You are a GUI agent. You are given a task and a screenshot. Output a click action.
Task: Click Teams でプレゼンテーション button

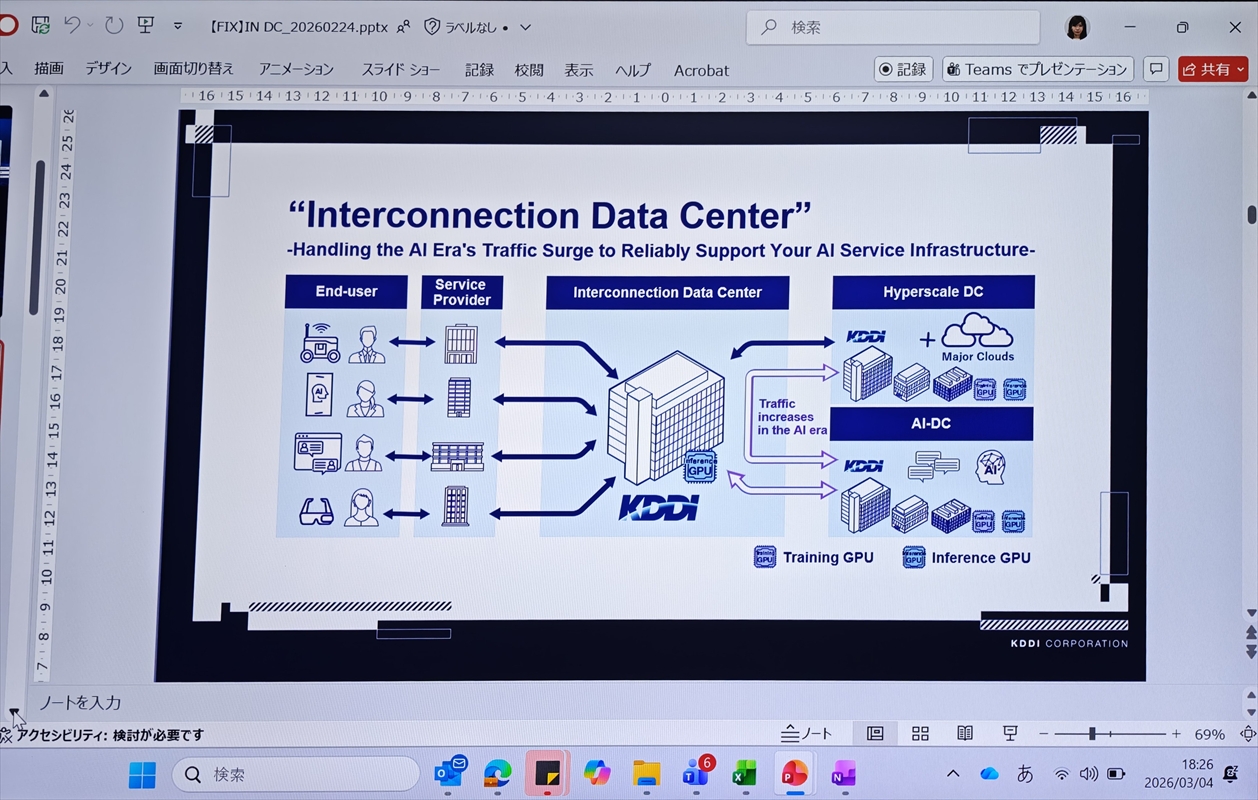coord(1037,69)
